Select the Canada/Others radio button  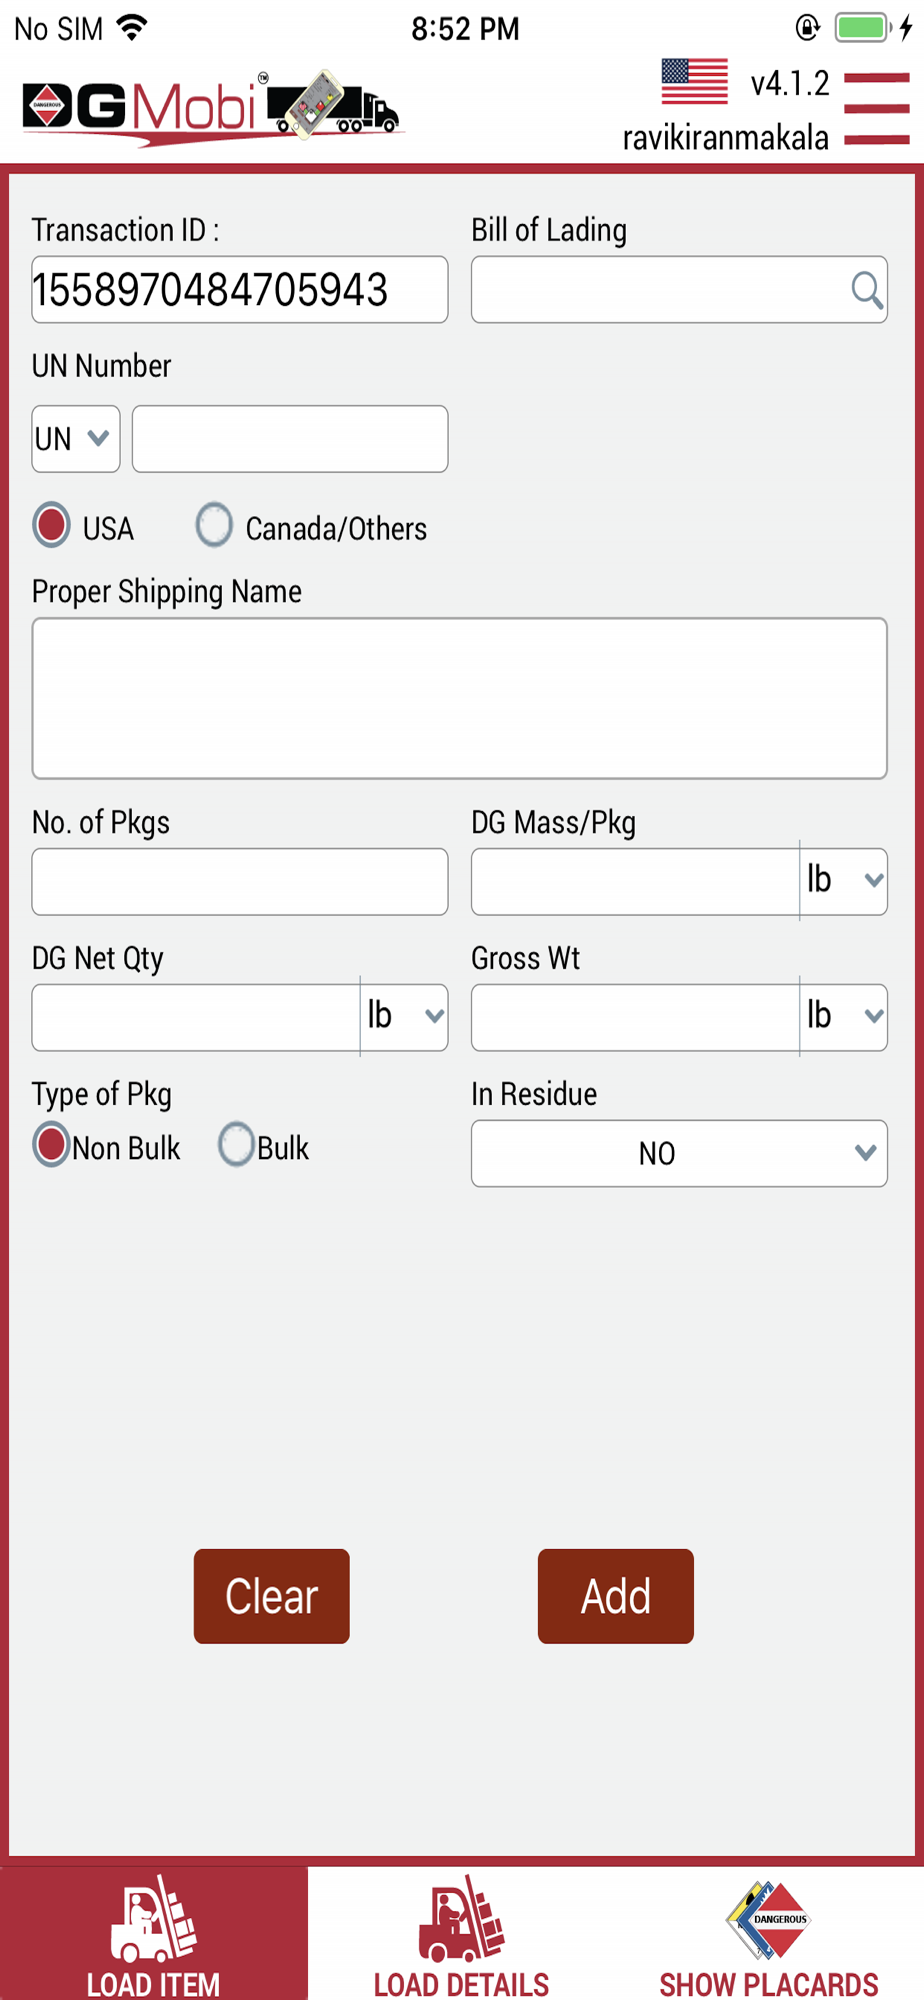[x=214, y=525]
